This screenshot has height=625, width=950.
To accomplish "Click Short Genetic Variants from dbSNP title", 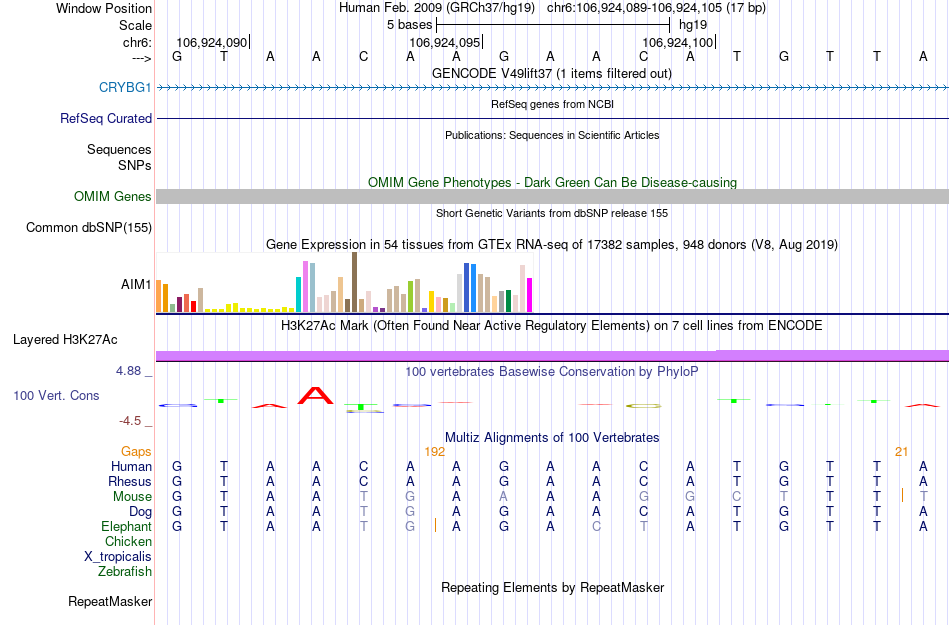I will pos(552,213).
